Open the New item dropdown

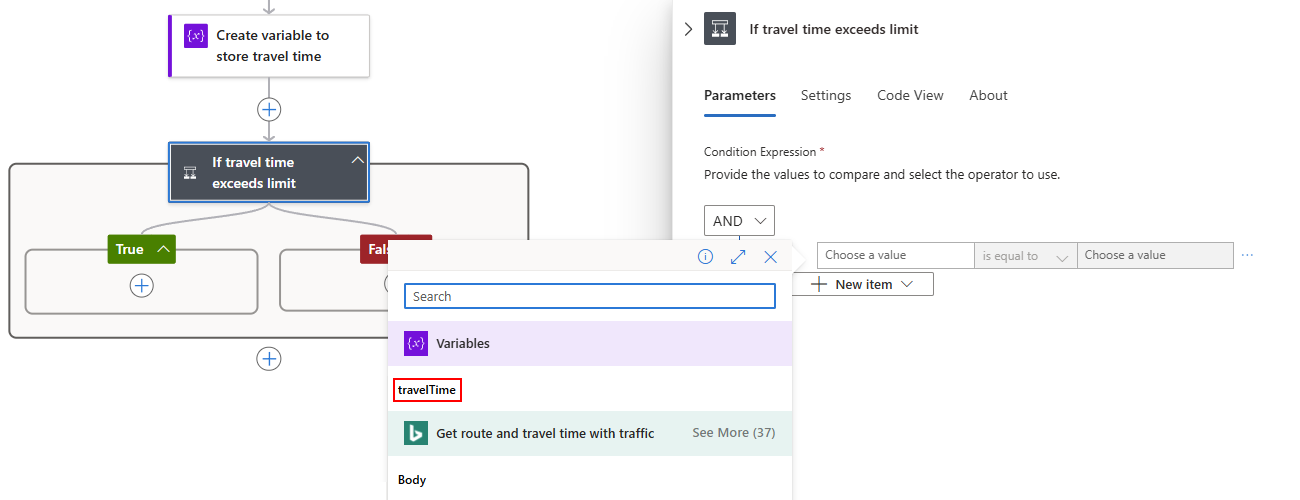click(863, 284)
